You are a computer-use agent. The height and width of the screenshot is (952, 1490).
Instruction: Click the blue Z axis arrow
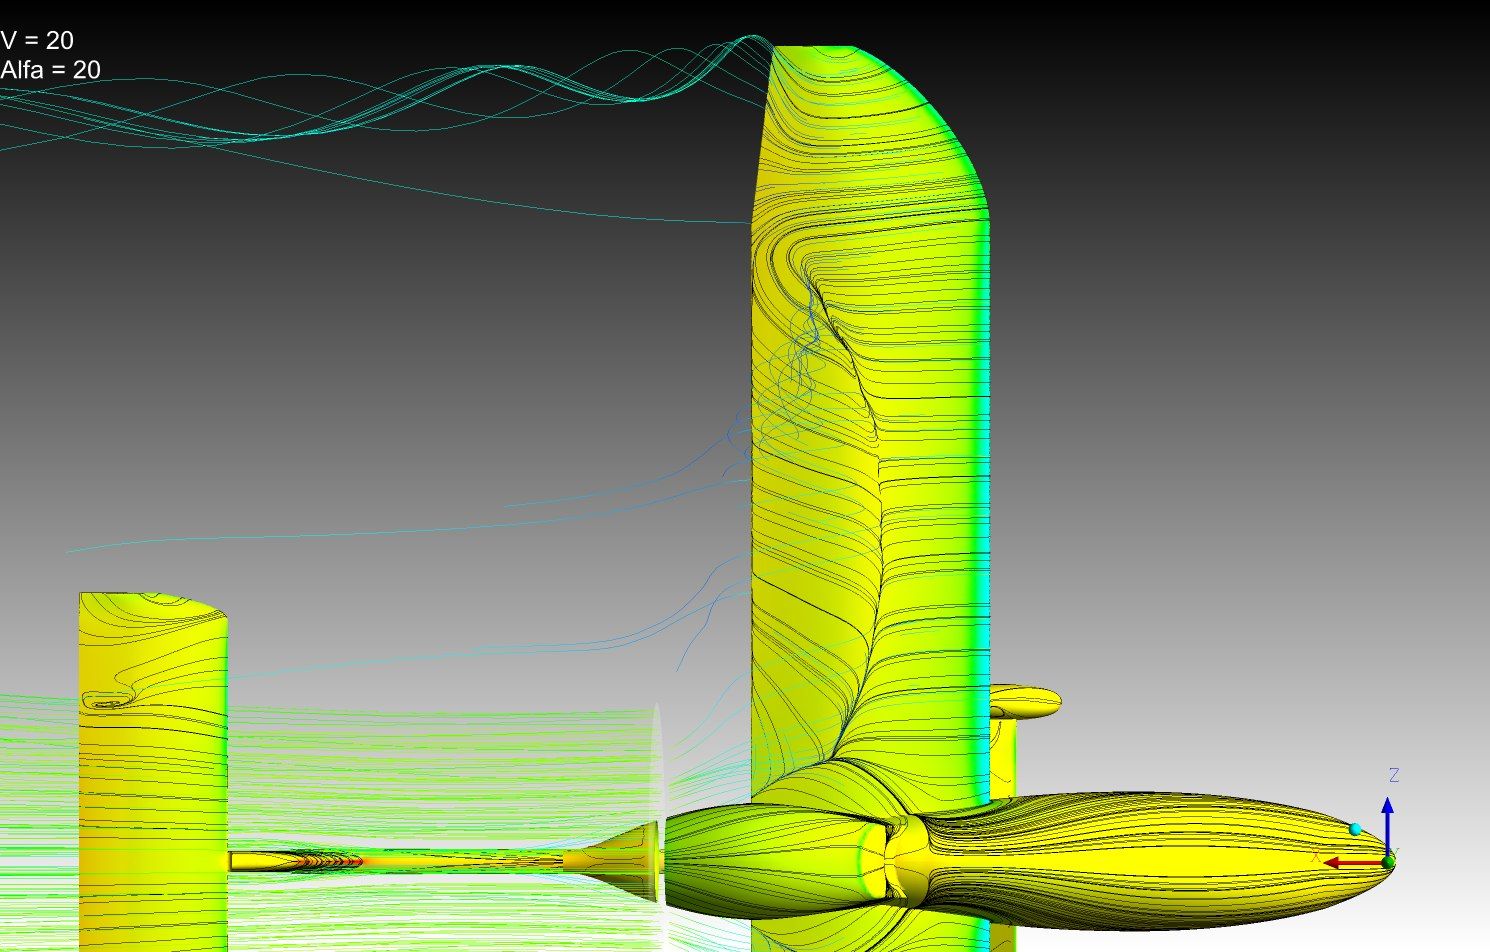(x=1387, y=822)
